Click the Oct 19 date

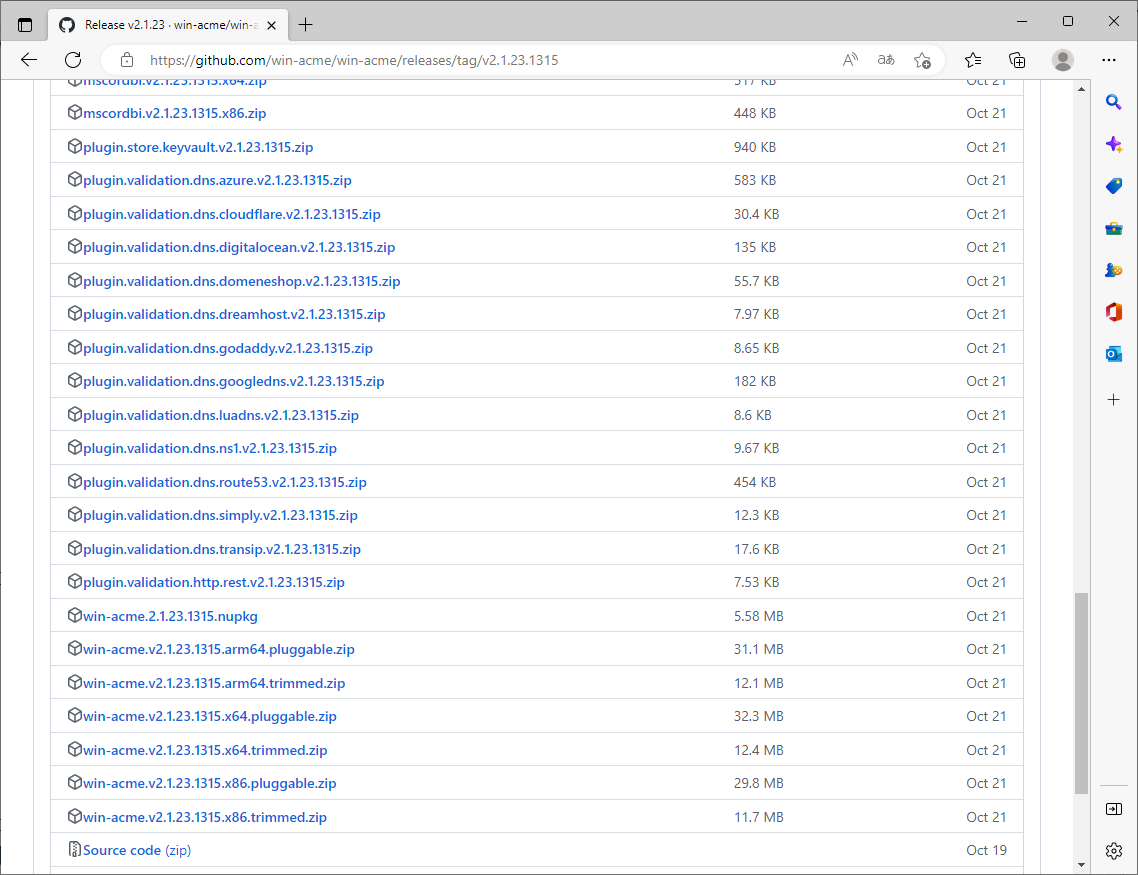986,850
